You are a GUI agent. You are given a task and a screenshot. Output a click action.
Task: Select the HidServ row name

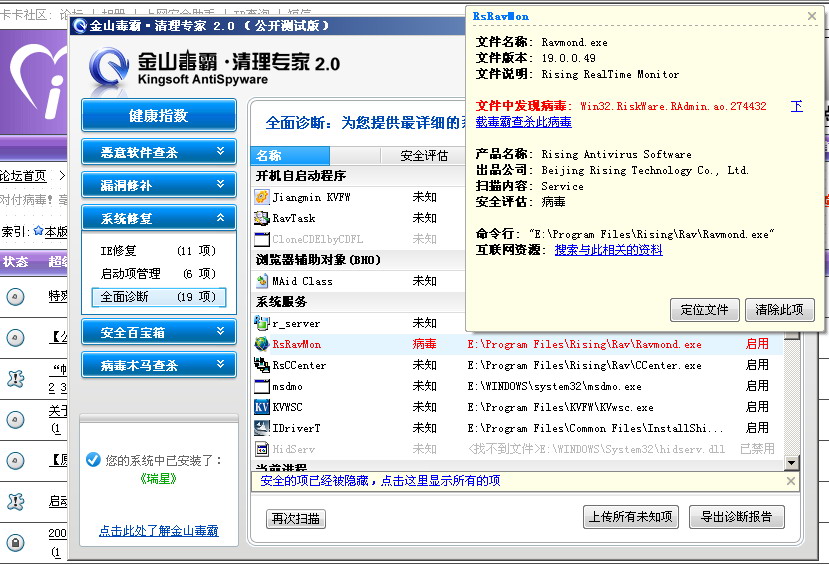click(x=293, y=449)
